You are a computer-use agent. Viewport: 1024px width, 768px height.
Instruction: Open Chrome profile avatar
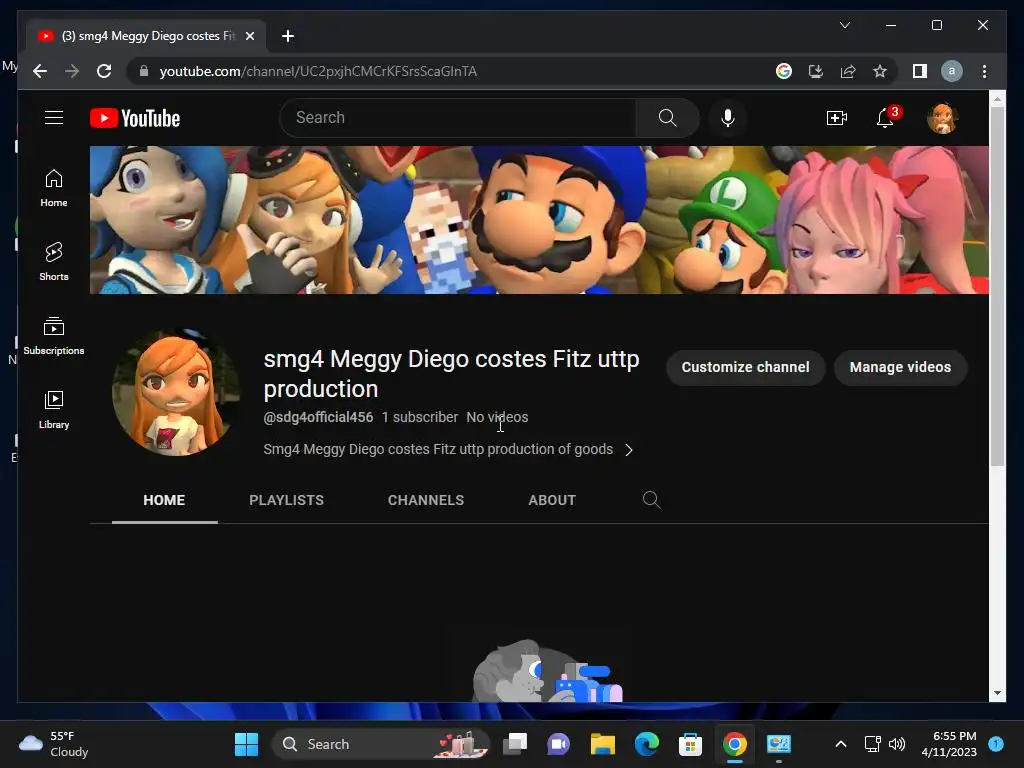point(952,71)
